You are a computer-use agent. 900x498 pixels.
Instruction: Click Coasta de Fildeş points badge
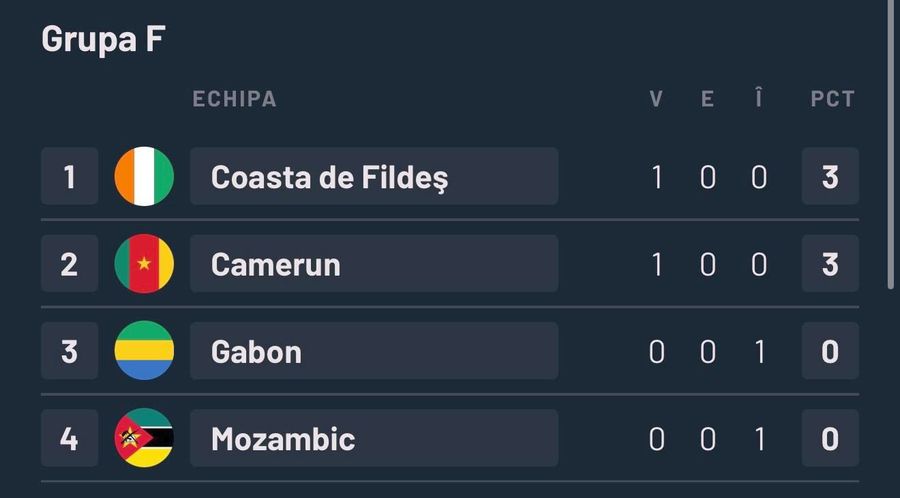pyautogui.click(x=830, y=177)
